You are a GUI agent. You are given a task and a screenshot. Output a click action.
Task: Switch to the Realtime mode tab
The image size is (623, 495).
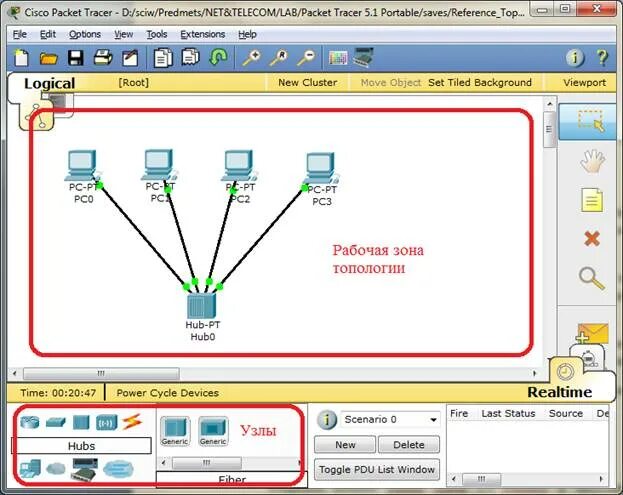point(559,392)
